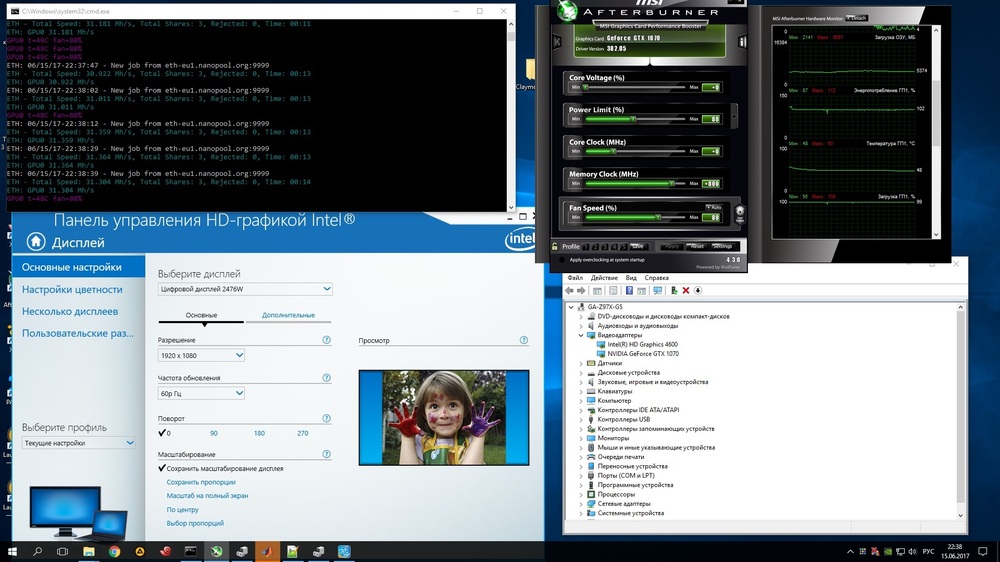This screenshot has width=1000, height=562.
Task: Adjust the Power Limit slider
Action: click(635, 119)
